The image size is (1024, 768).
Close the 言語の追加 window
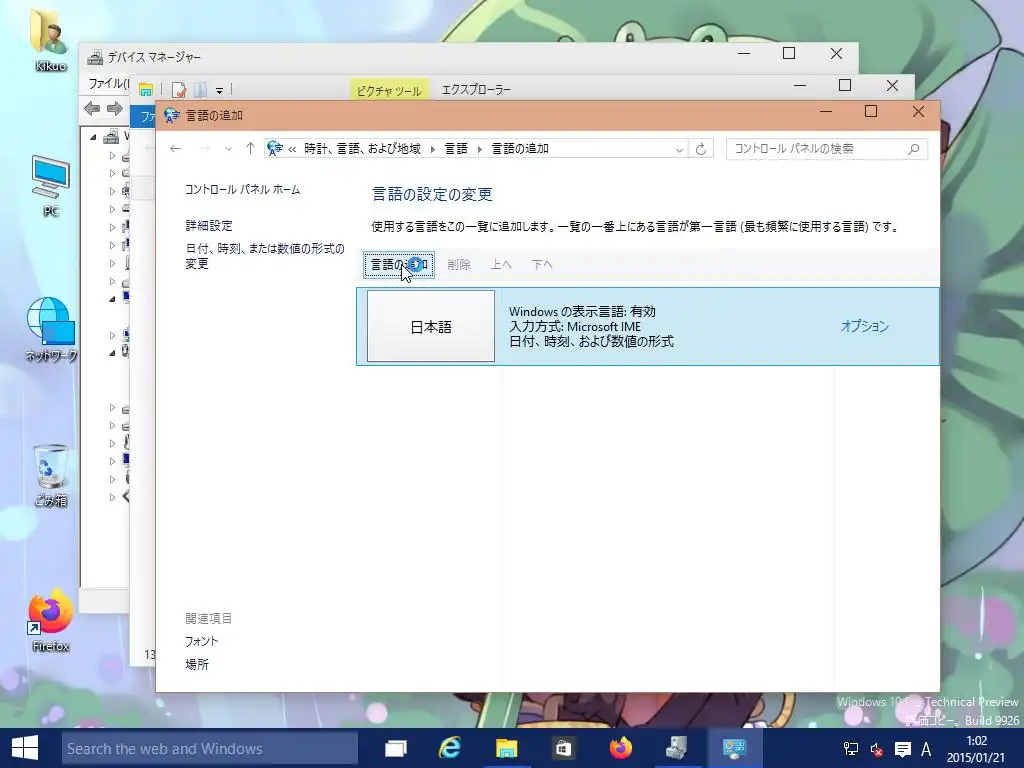(x=918, y=112)
